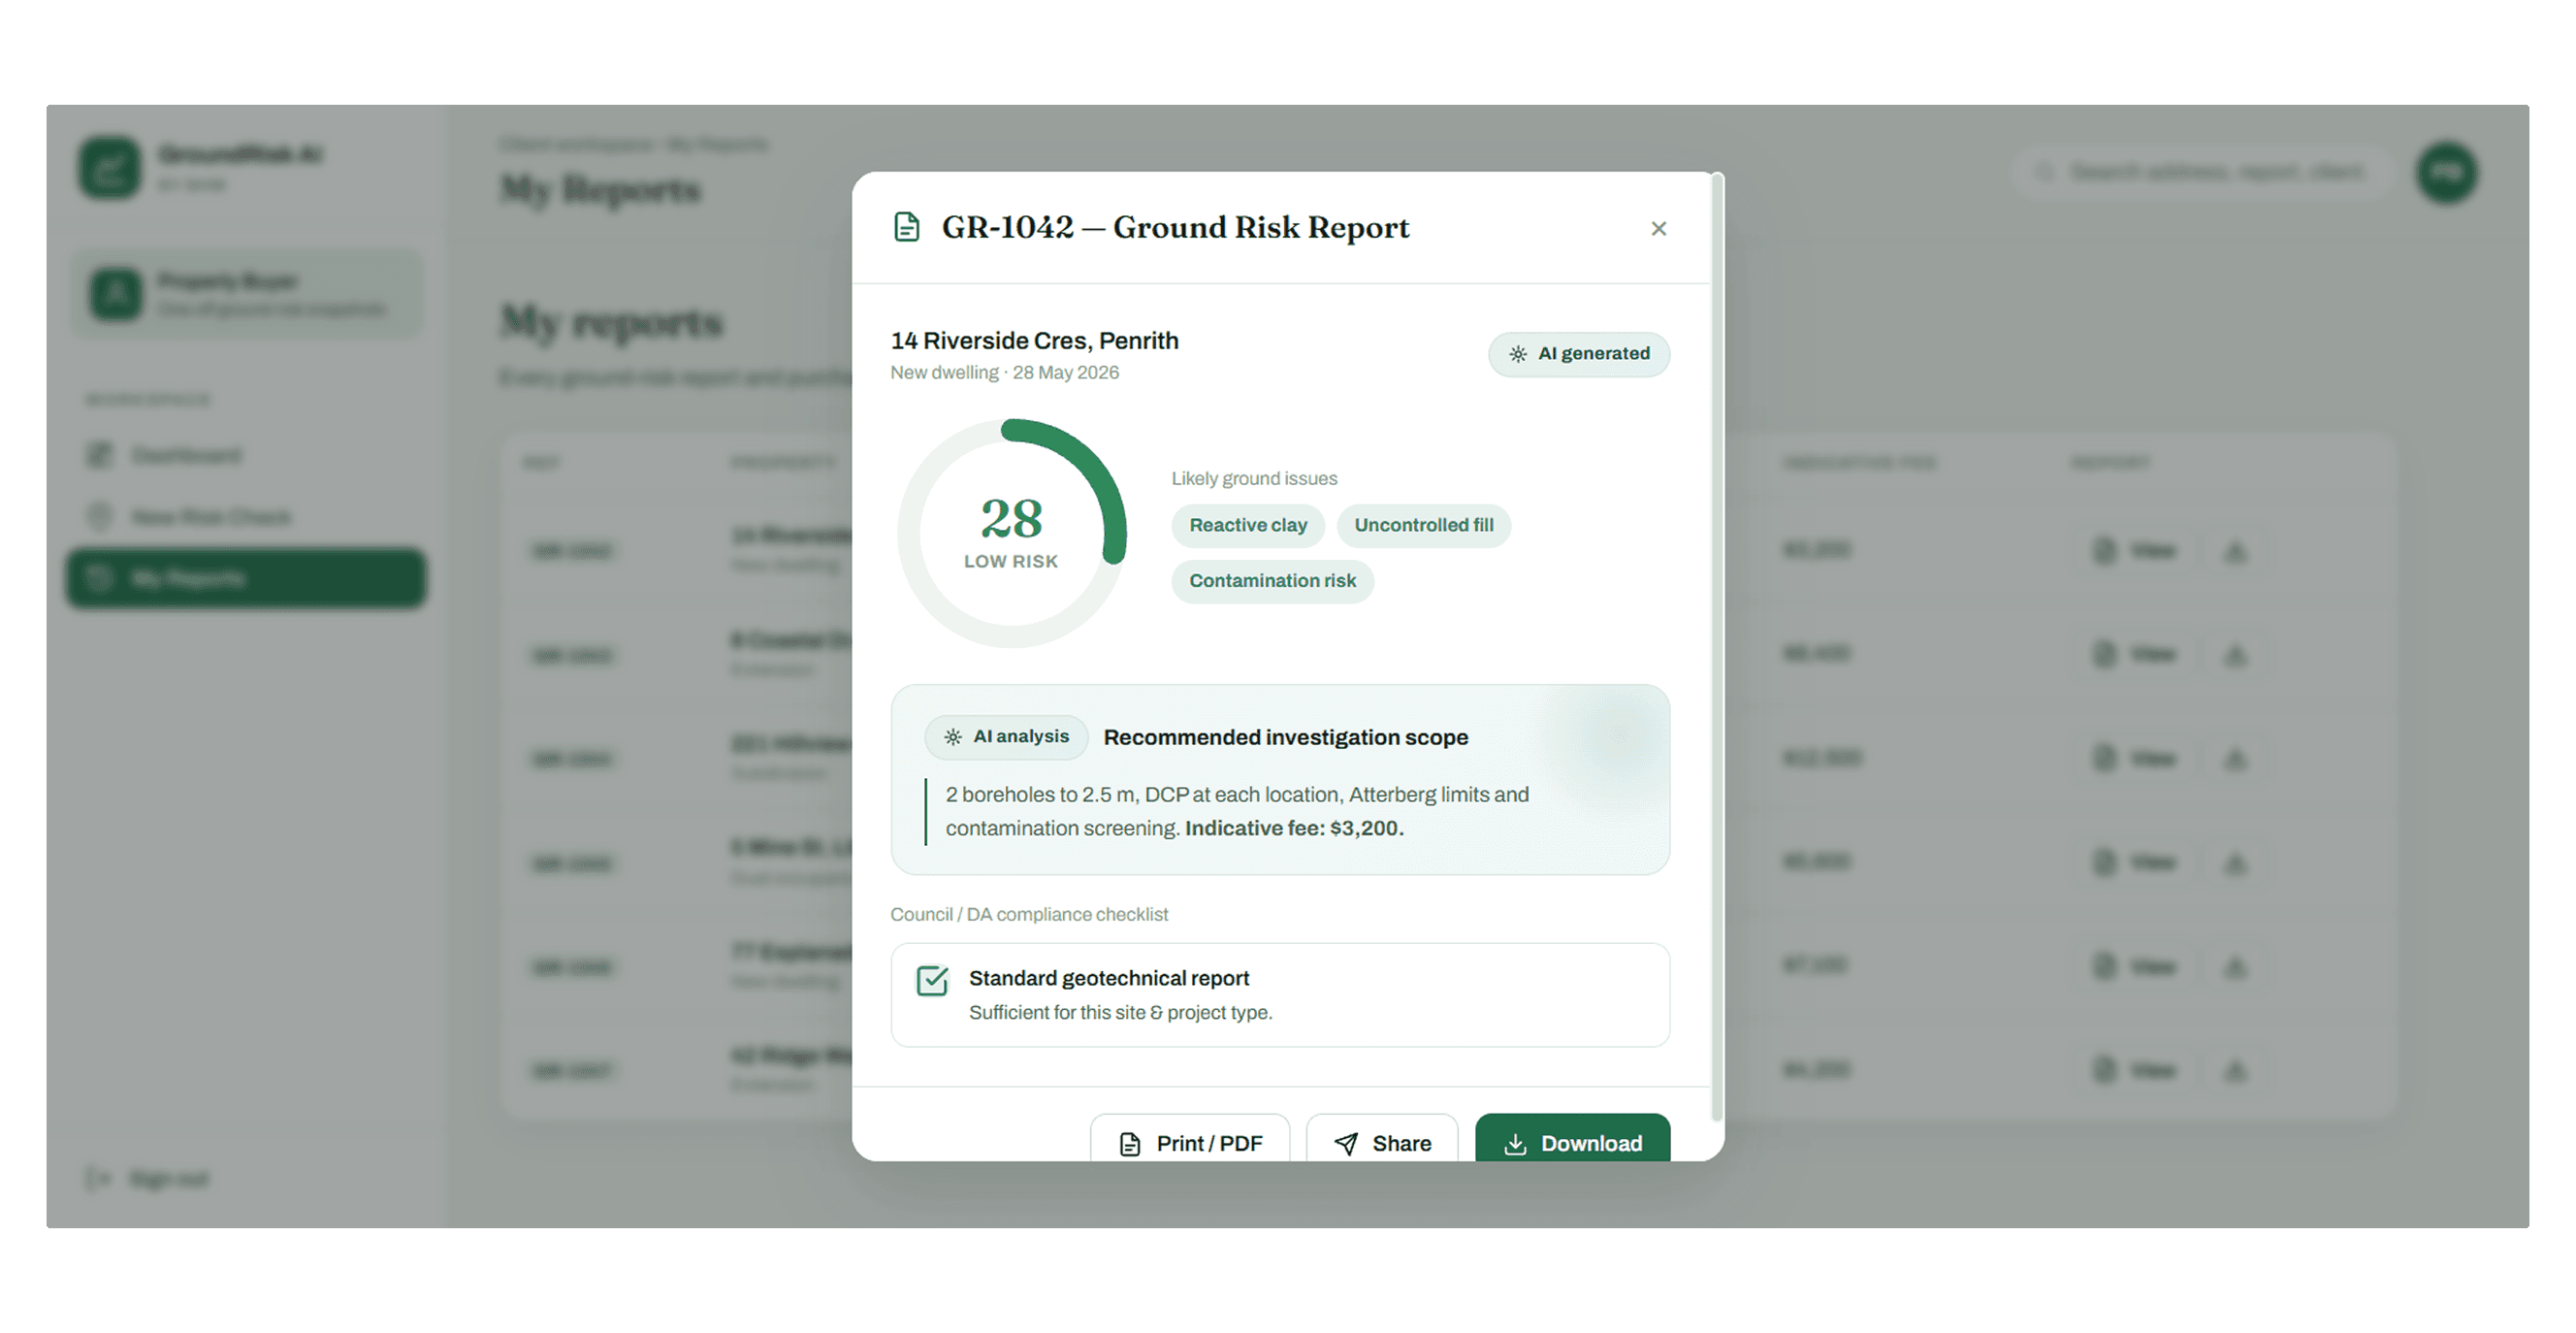Close the Ground Risk Report dialog
Viewport: 2576px width, 1333px height.
[1658, 228]
